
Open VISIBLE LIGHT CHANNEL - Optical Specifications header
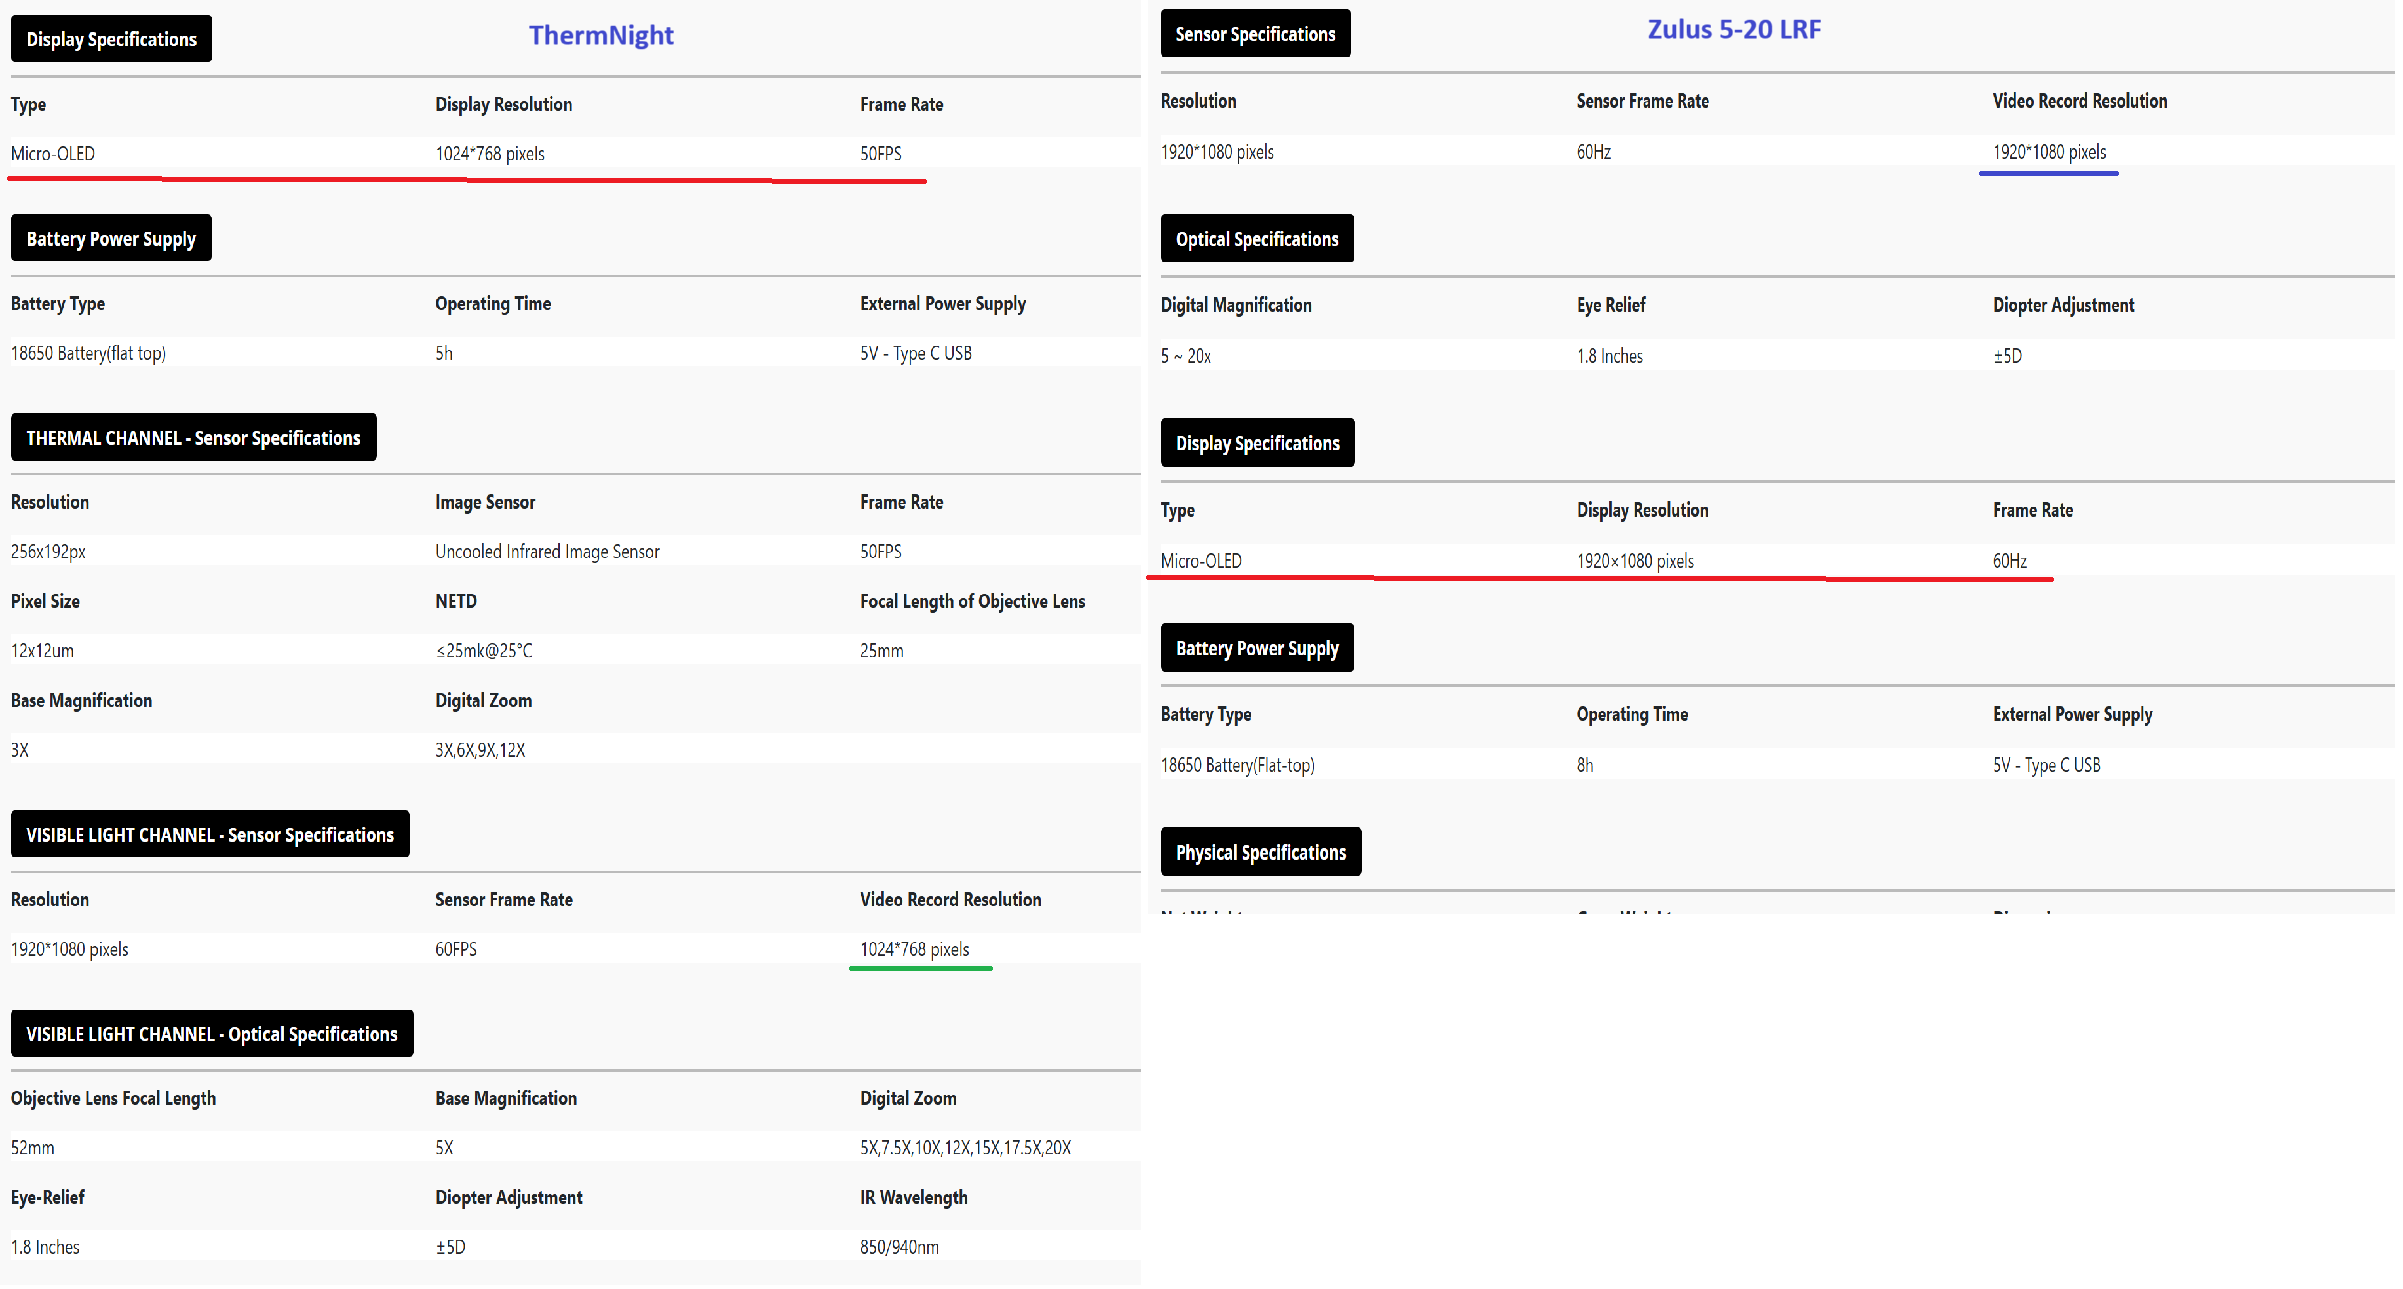point(212,1033)
